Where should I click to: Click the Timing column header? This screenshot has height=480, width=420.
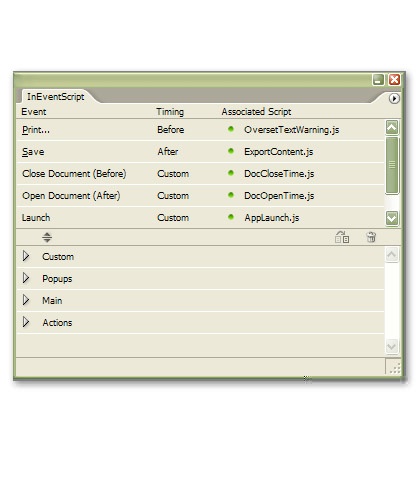170,112
